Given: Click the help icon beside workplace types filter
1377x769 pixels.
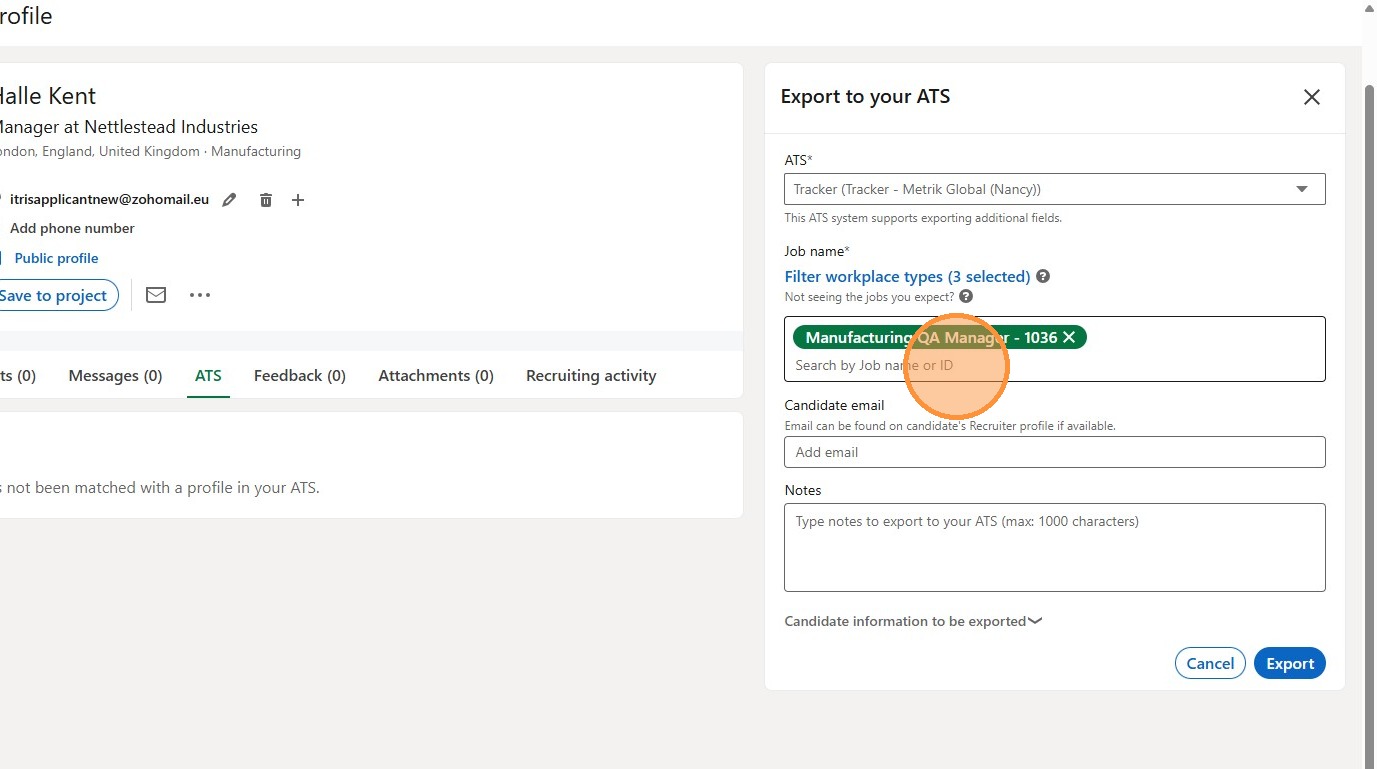Looking at the screenshot, I should (1043, 276).
